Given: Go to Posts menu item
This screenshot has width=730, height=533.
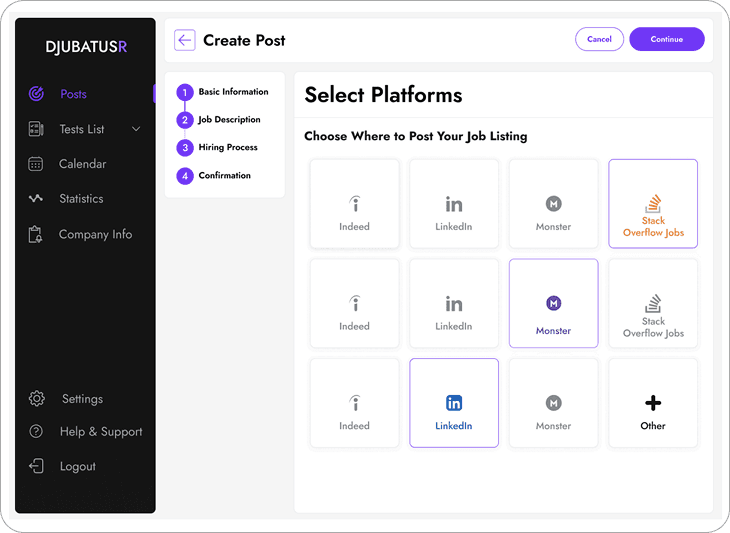Looking at the screenshot, I should pos(74,94).
